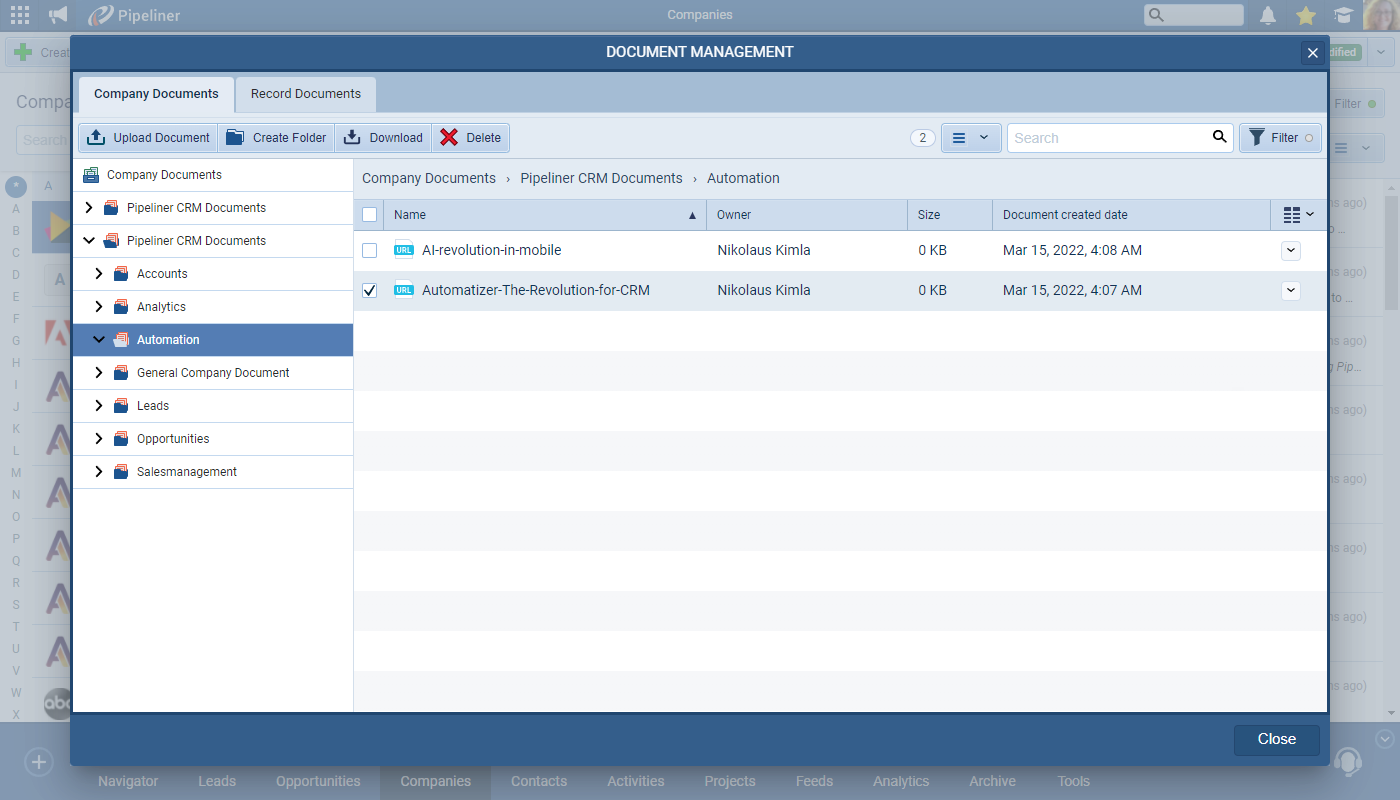Go to Pipeliner CRM Documents breadcrumb
Screen dimensions: 1400x800
pos(601,178)
